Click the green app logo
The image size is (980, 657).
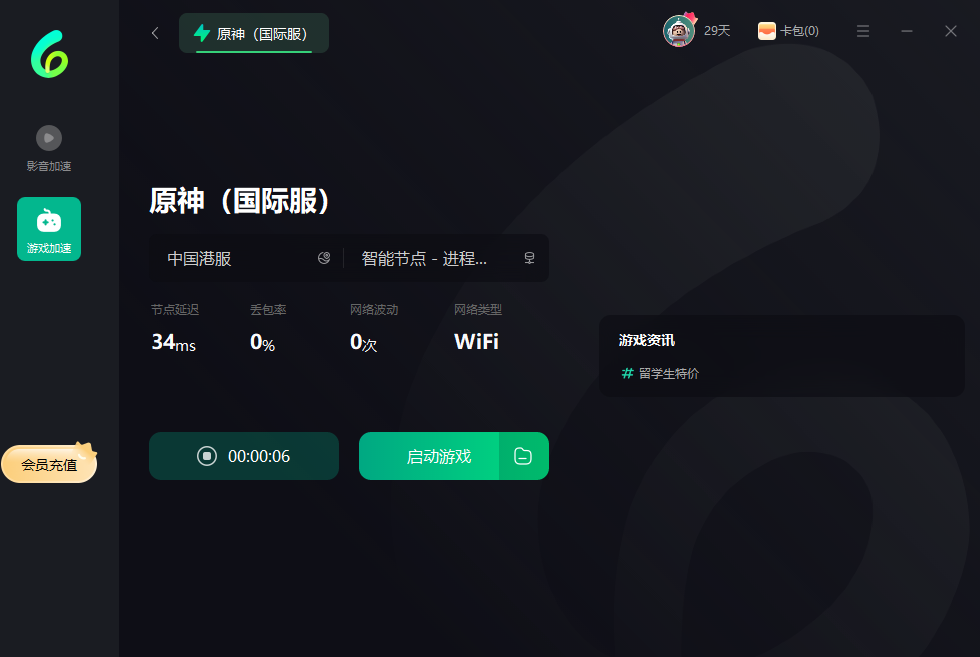tap(49, 54)
